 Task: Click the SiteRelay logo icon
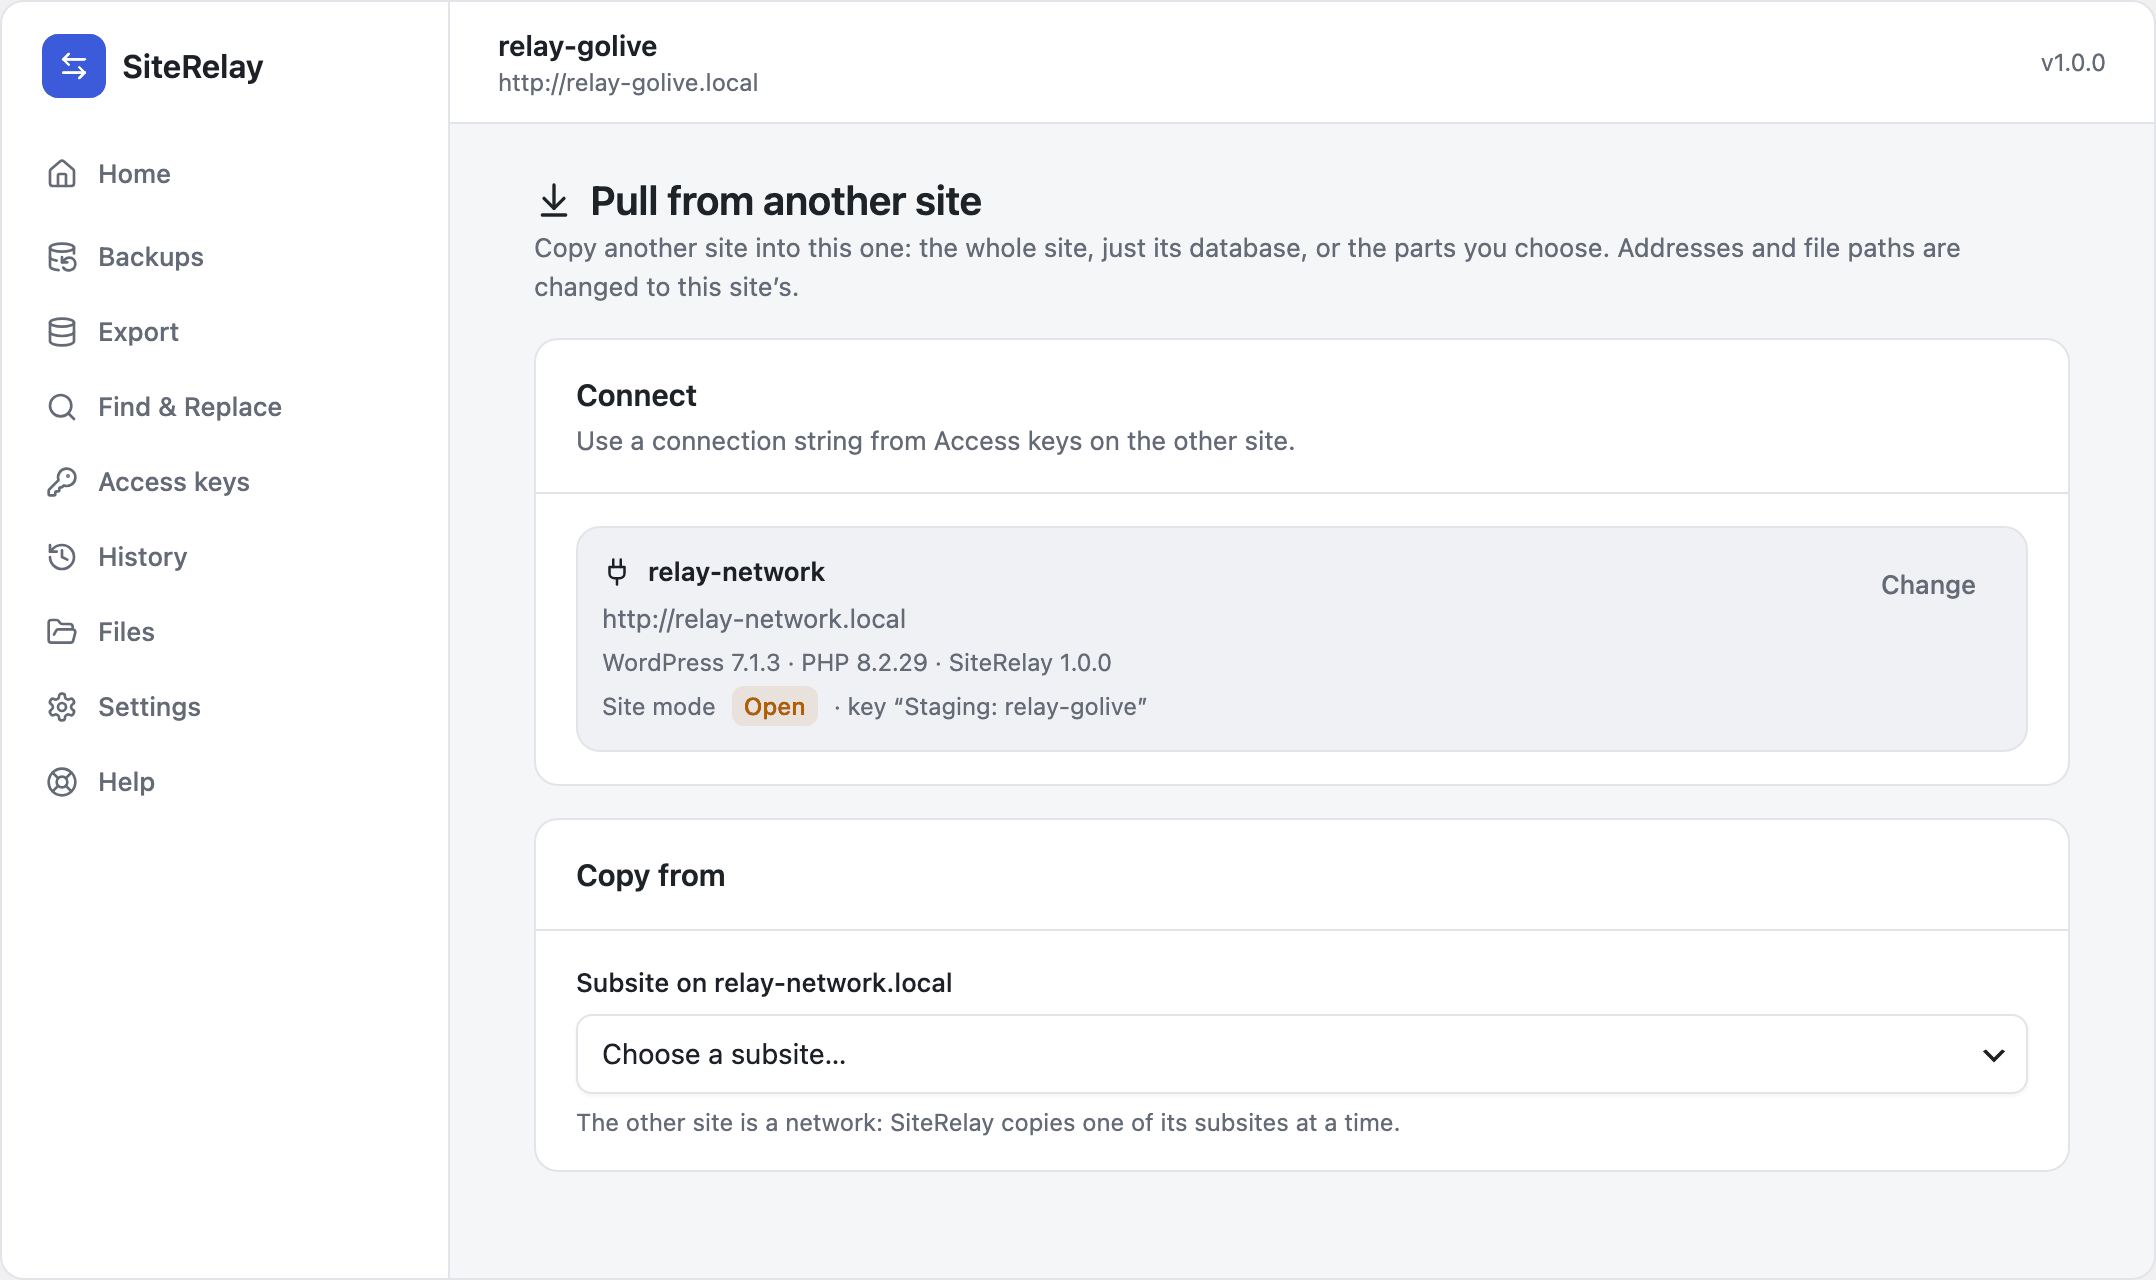click(74, 66)
